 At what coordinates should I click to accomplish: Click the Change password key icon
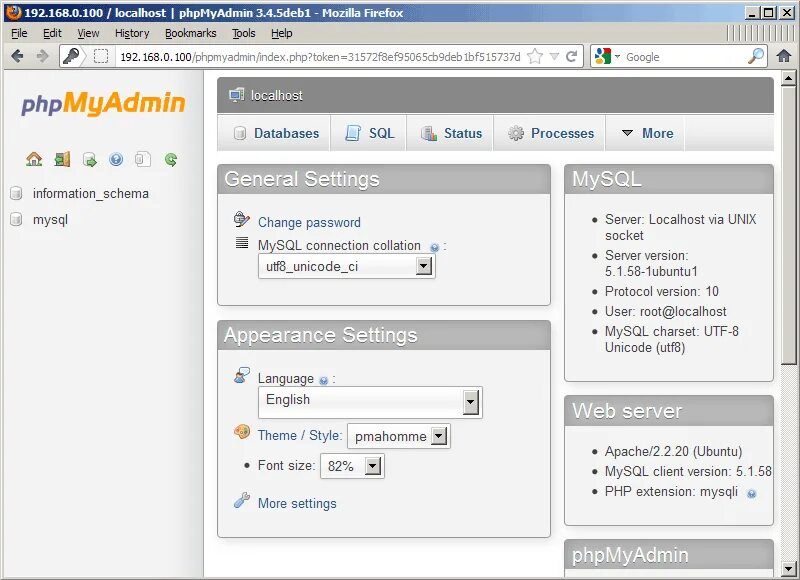pyautogui.click(x=241, y=219)
